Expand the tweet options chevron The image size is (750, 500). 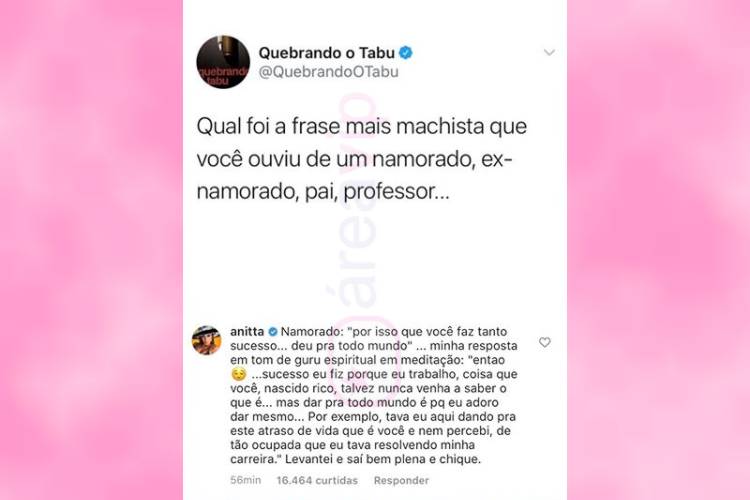549,52
